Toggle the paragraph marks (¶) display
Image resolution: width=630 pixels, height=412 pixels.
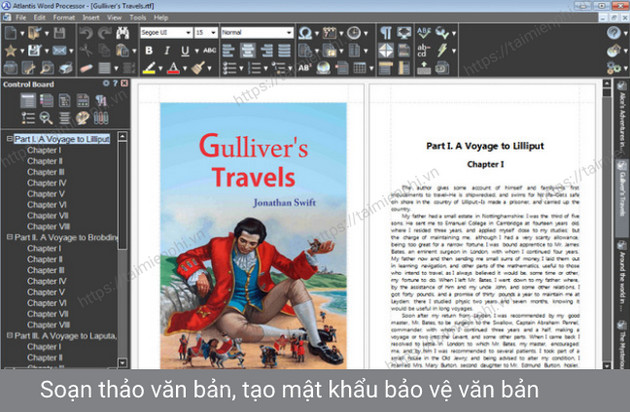point(385,32)
